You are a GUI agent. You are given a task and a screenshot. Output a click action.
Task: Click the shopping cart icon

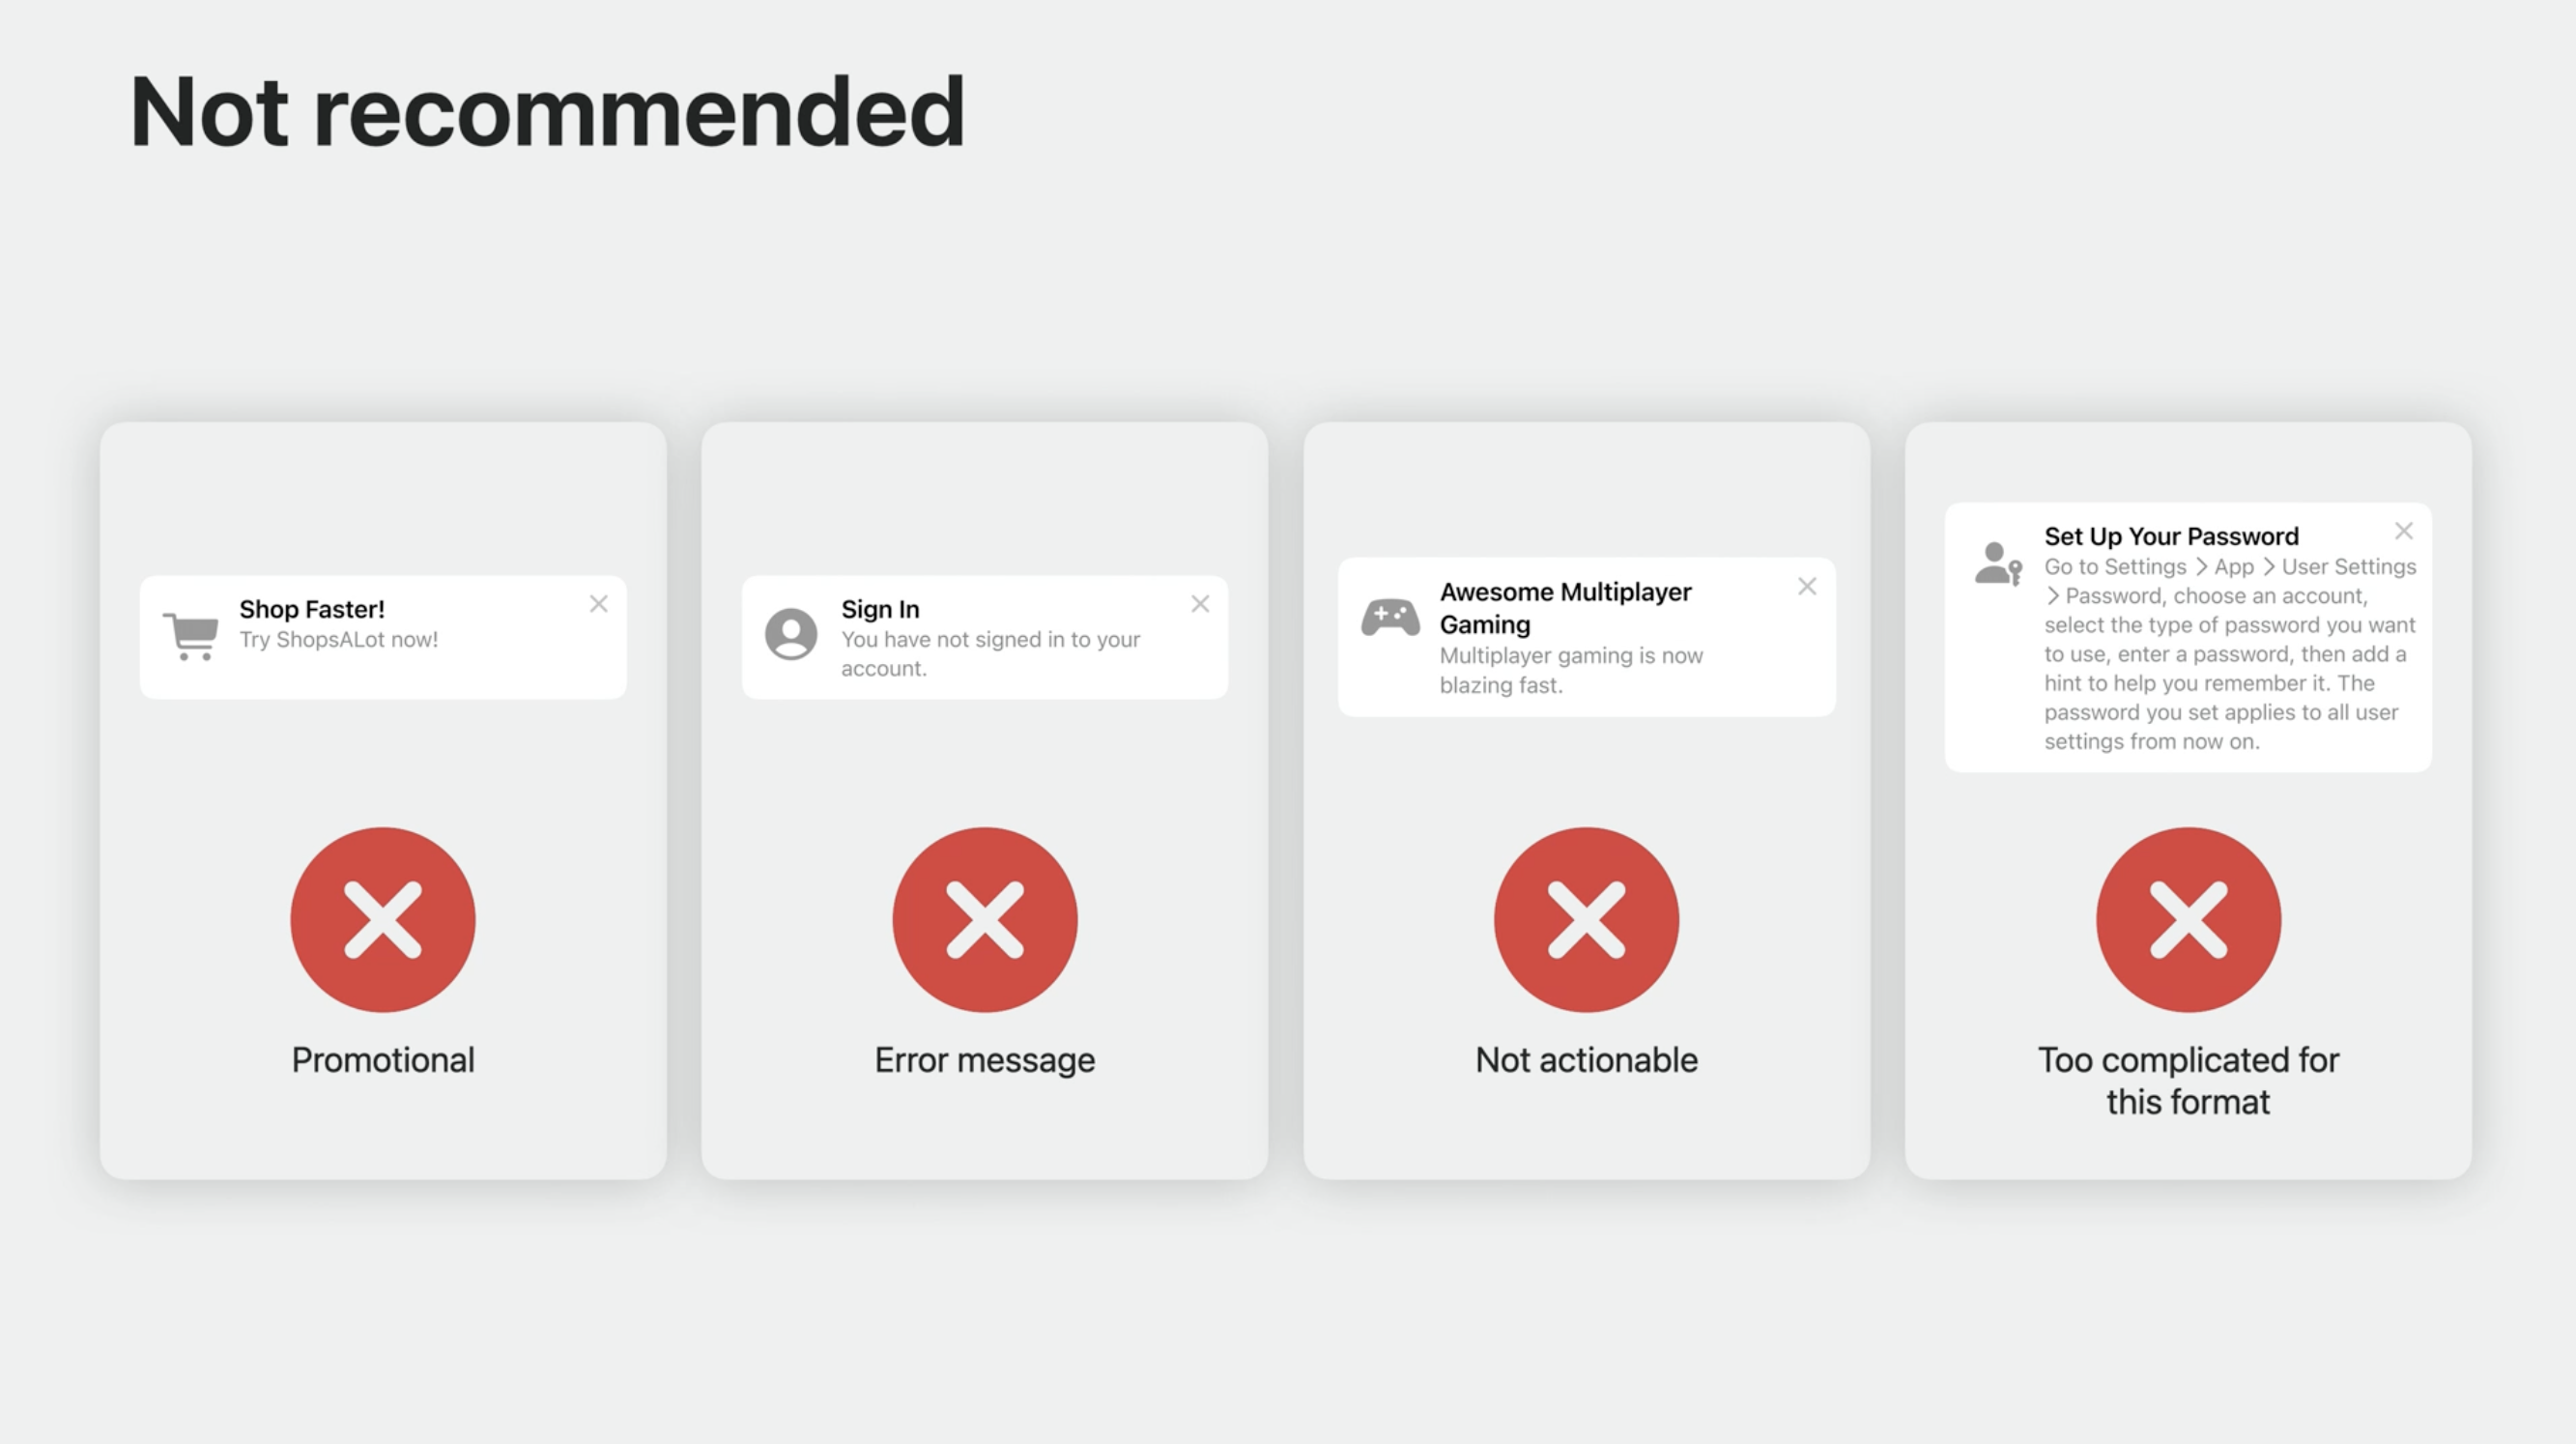(191, 636)
